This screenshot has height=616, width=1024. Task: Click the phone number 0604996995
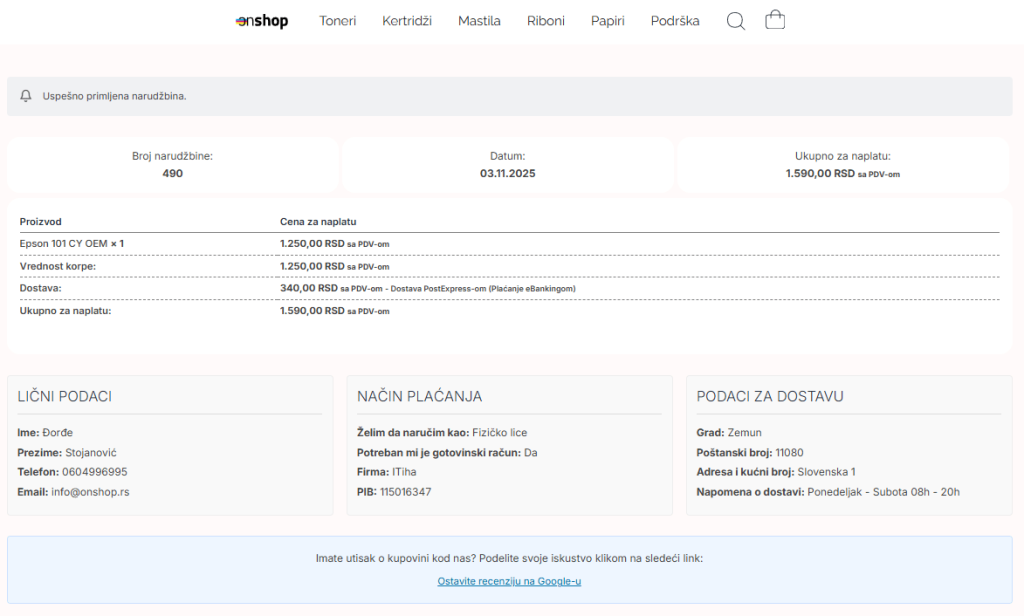coord(94,472)
